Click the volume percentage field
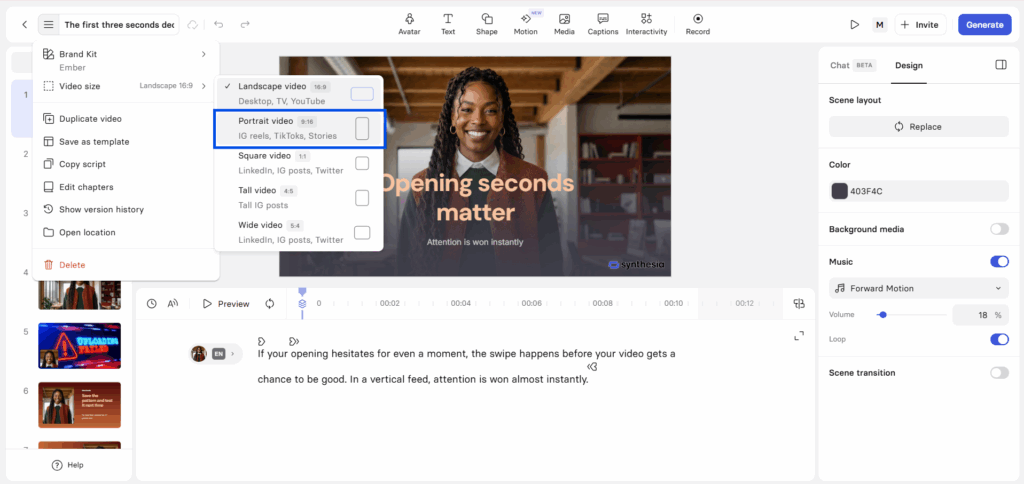Viewport: 1024px width, 484px height. coord(980,315)
